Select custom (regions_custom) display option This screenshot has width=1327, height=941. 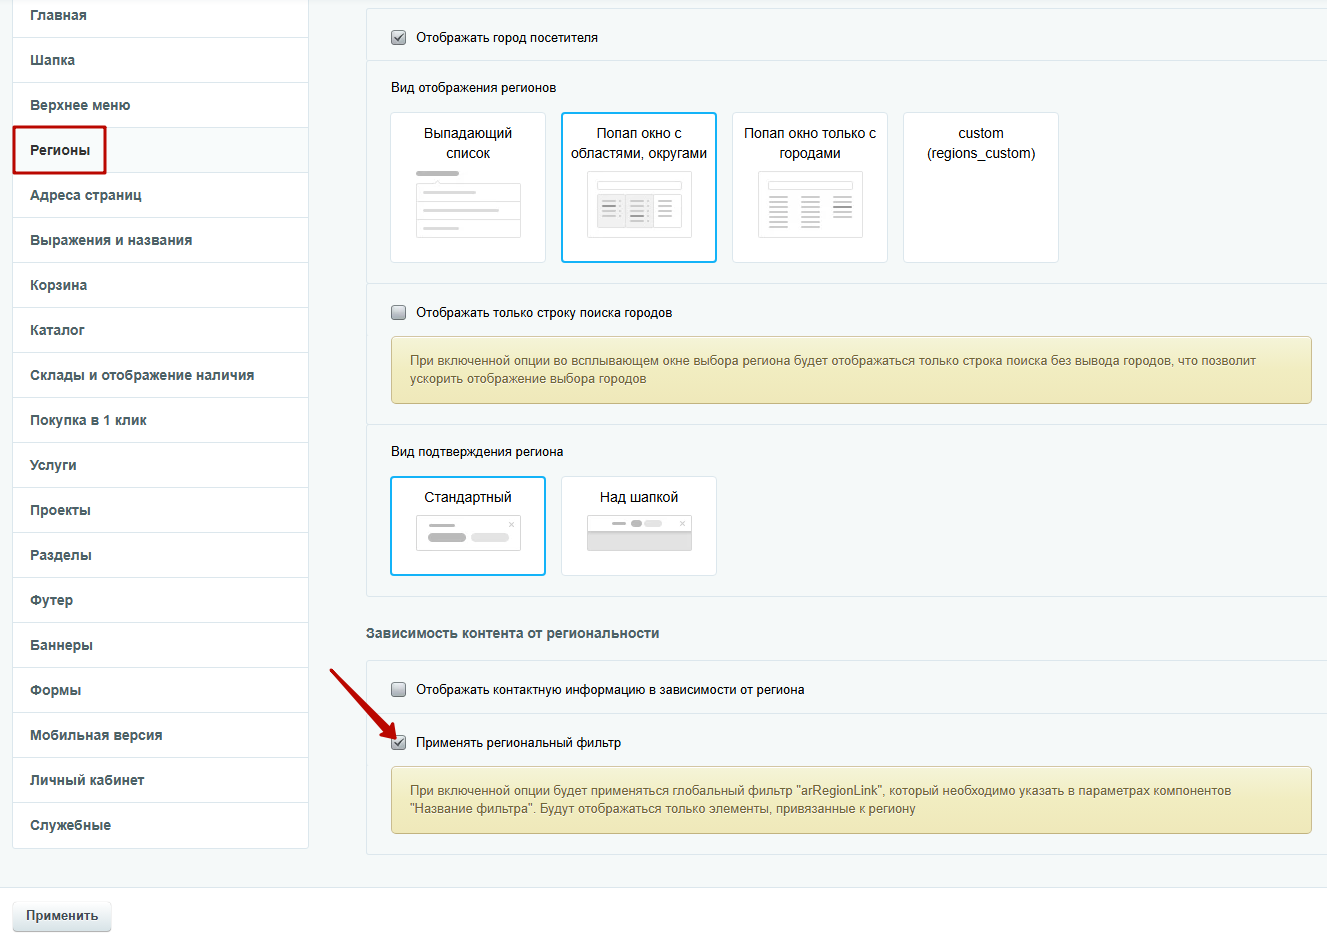pyautogui.click(x=981, y=187)
